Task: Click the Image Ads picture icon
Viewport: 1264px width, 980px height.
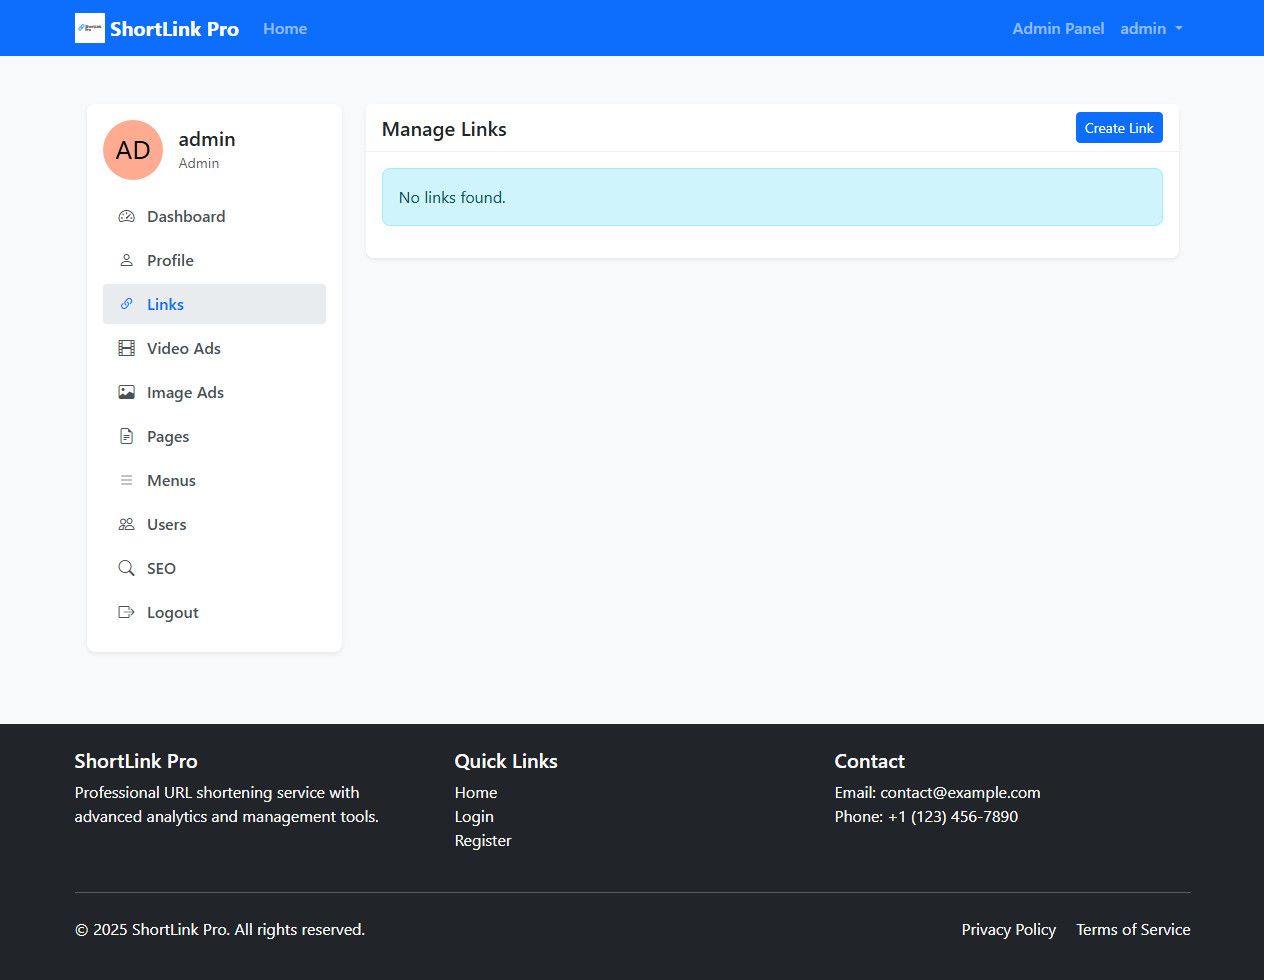Action: pyautogui.click(x=126, y=392)
